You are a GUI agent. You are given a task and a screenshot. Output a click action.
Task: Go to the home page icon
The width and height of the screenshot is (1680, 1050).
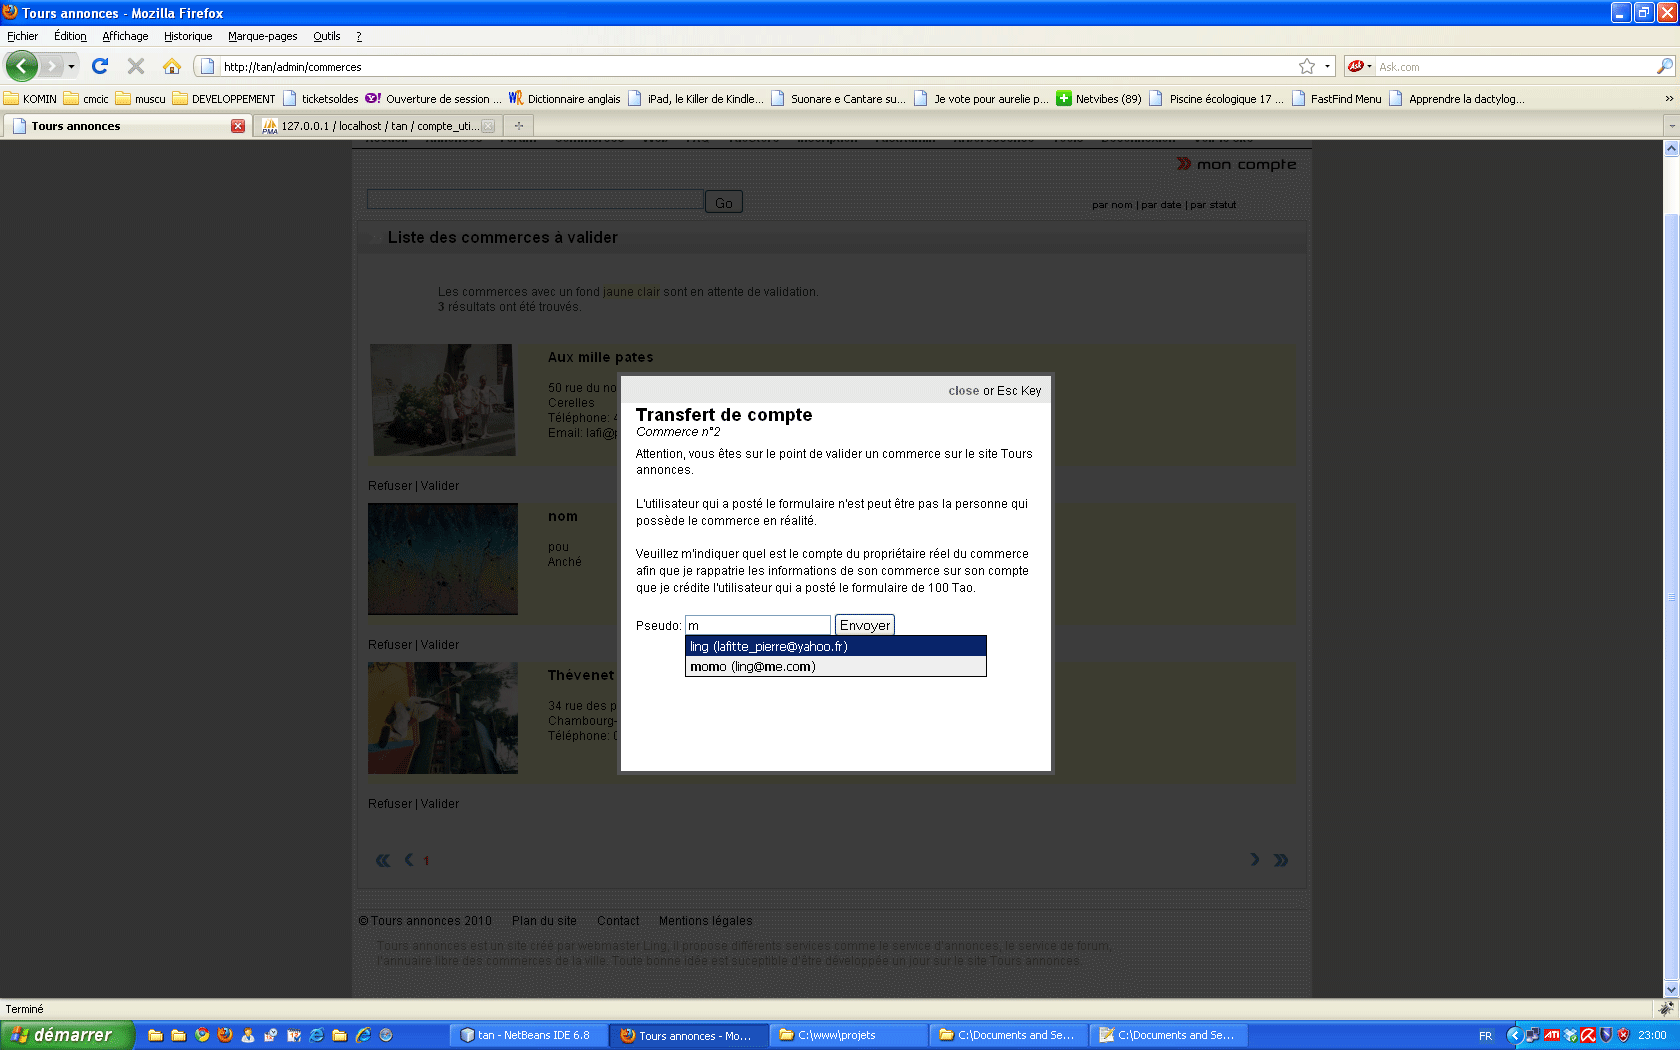click(x=172, y=66)
